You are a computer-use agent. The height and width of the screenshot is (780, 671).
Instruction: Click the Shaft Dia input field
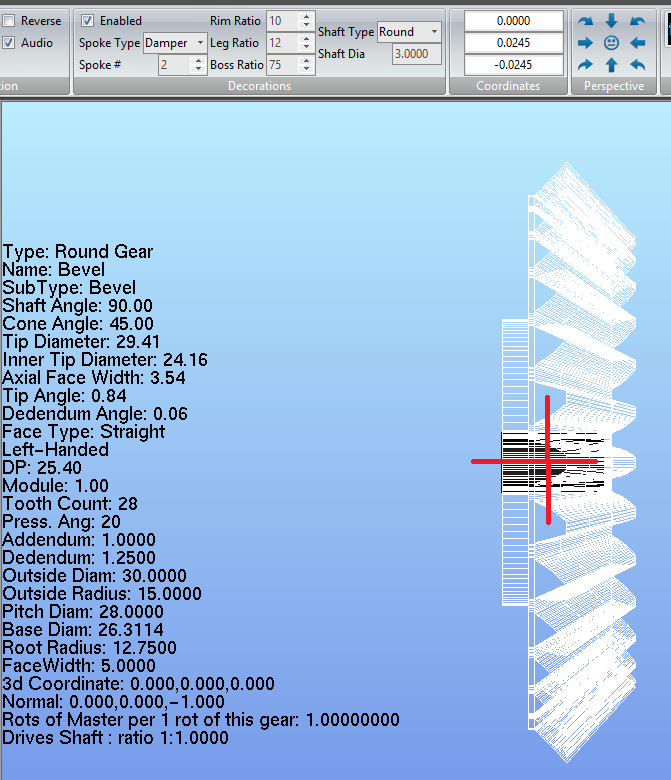coord(417,54)
